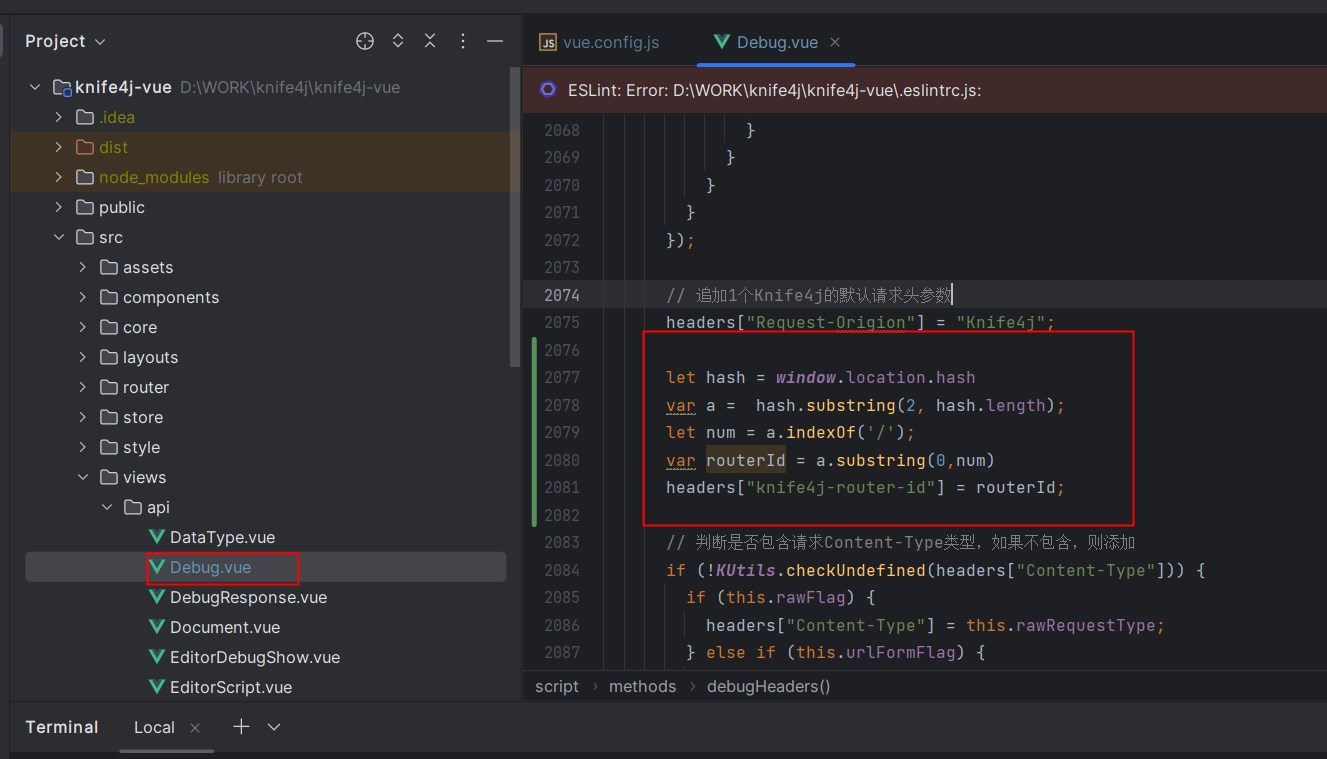Expand the node_modules folder
The image size is (1327, 759).
[59, 177]
